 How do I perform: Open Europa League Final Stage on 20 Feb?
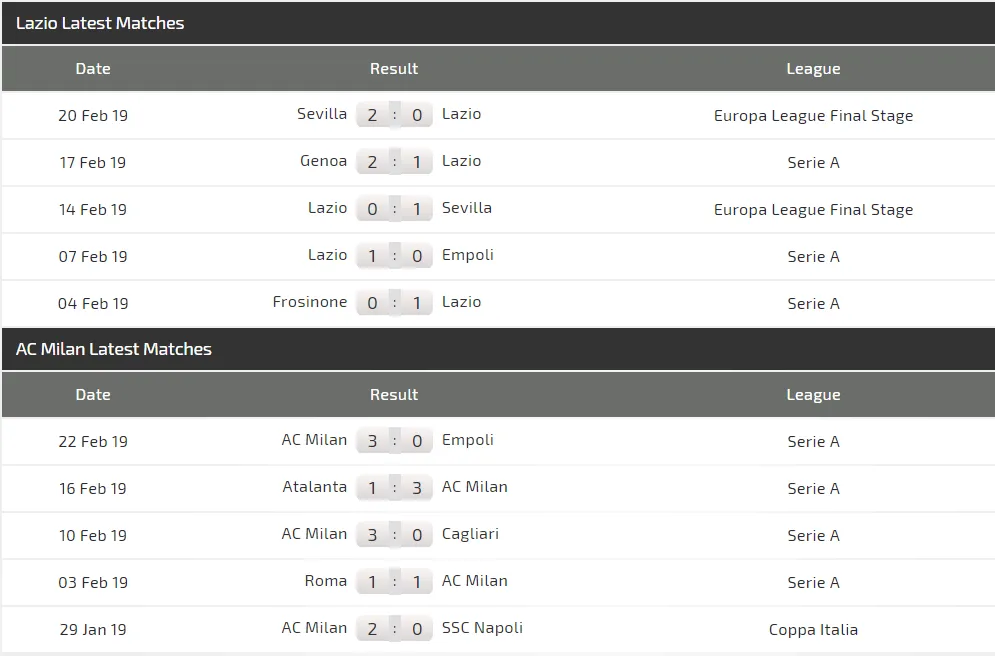[813, 116]
